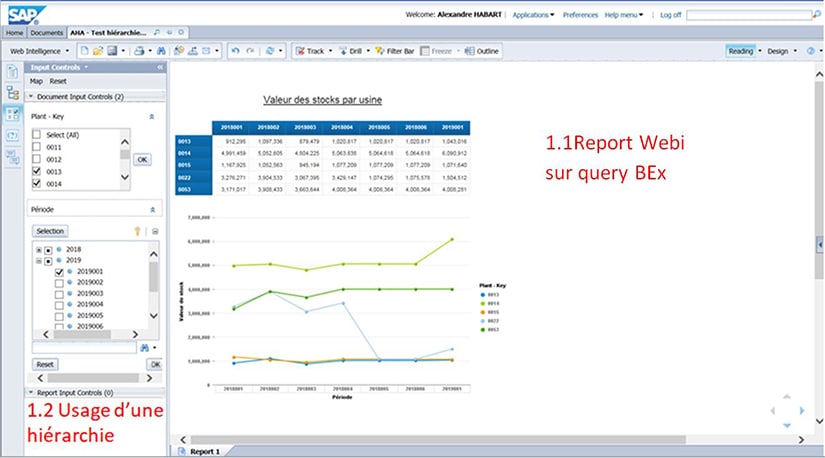Open the Input Controls side panel icon

(12, 114)
